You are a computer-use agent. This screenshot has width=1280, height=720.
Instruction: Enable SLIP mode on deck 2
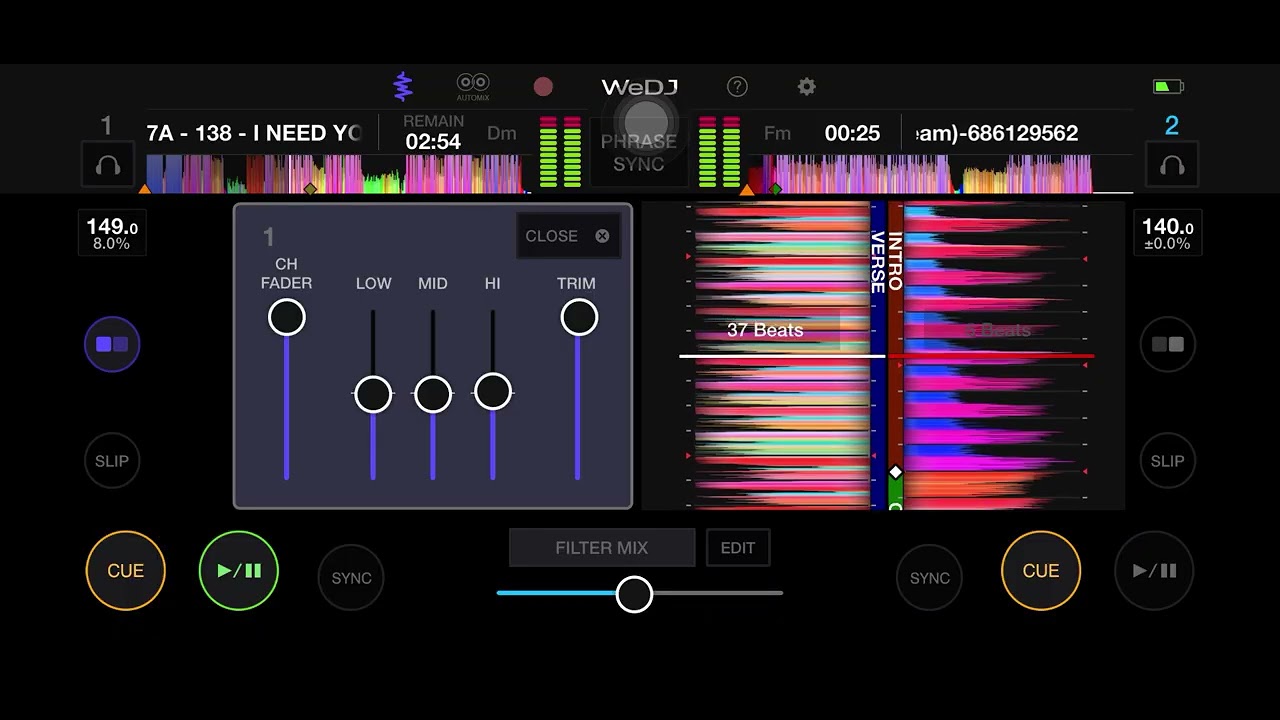point(1168,461)
